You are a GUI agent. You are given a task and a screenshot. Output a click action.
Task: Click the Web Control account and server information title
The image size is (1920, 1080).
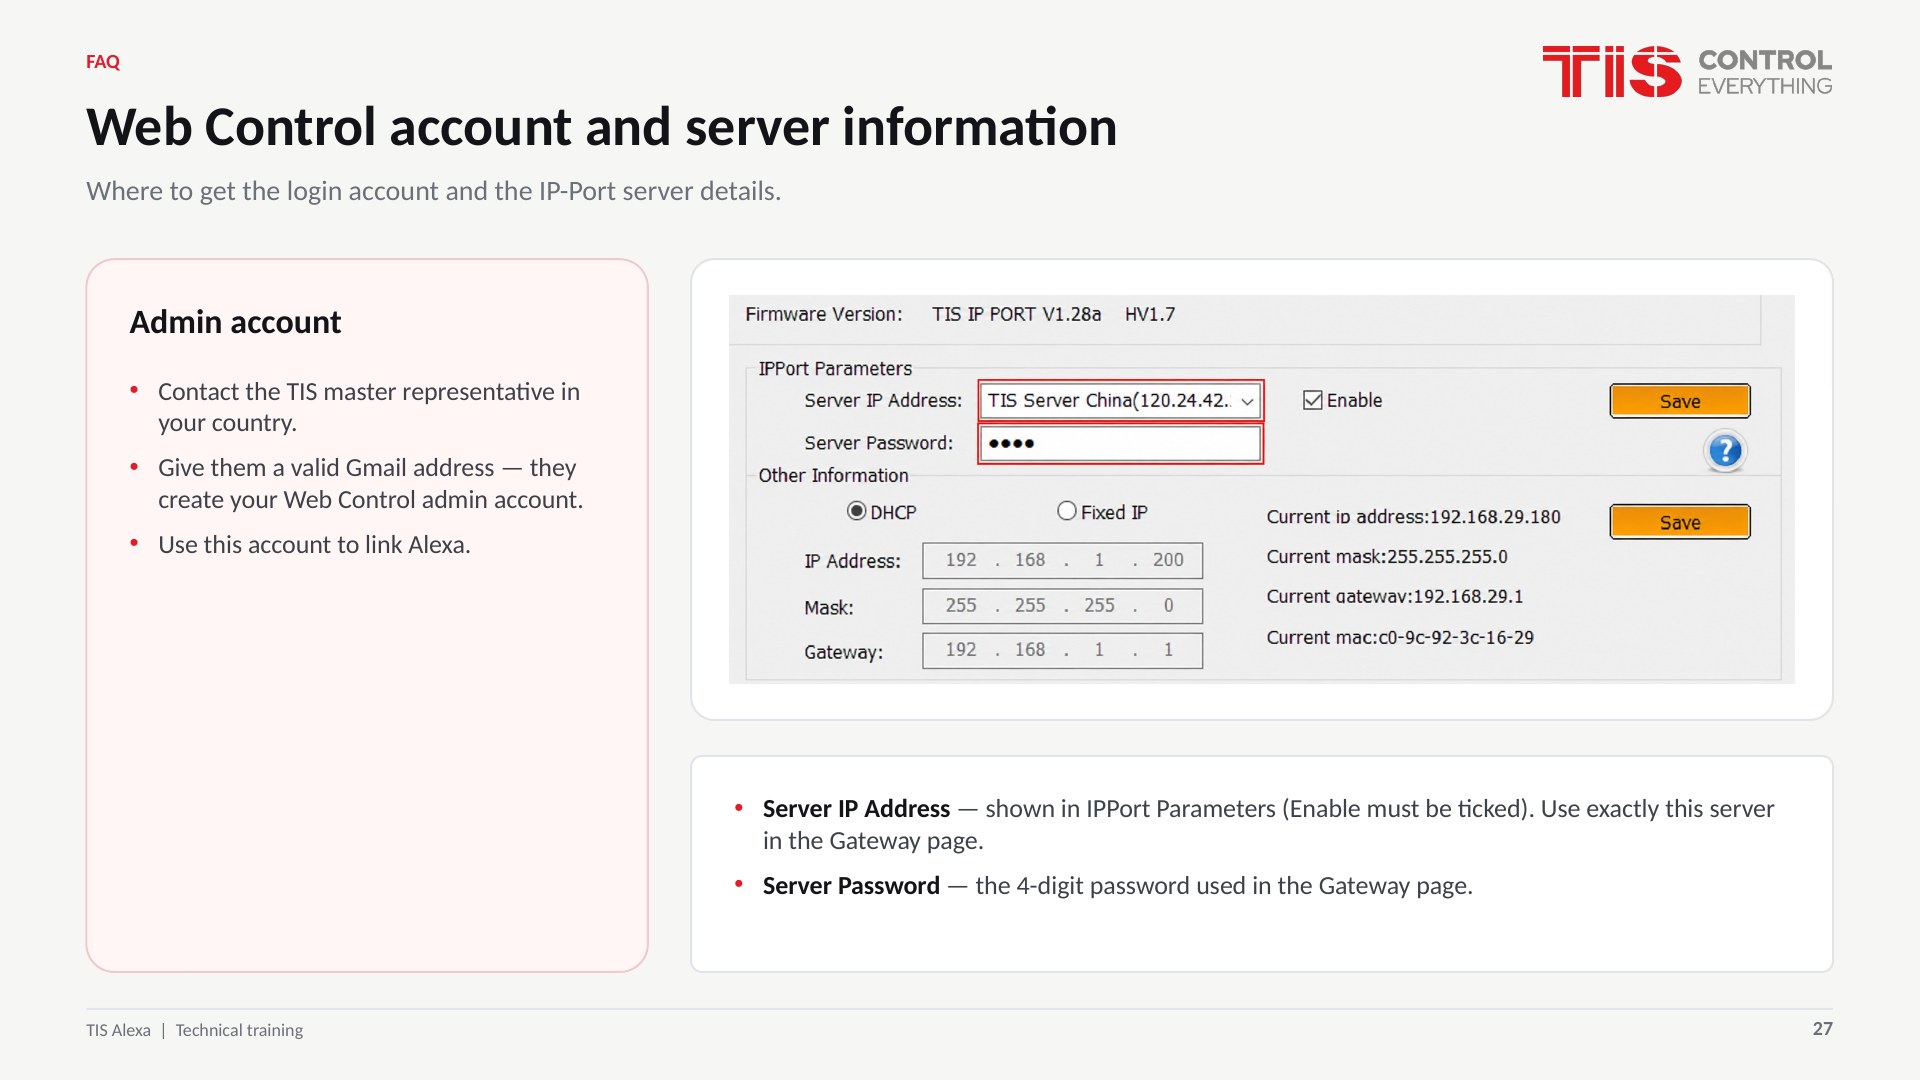(x=602, y=128)
